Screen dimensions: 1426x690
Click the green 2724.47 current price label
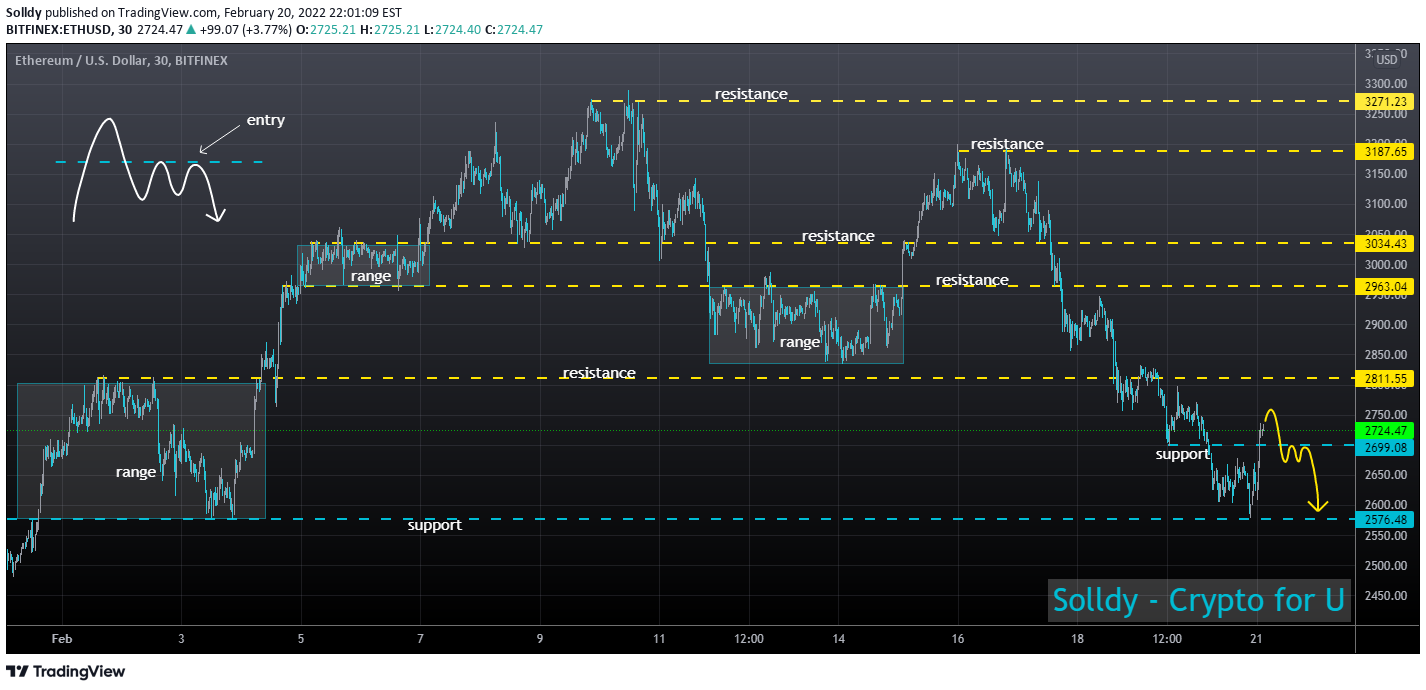click(x=1383, y=430)
